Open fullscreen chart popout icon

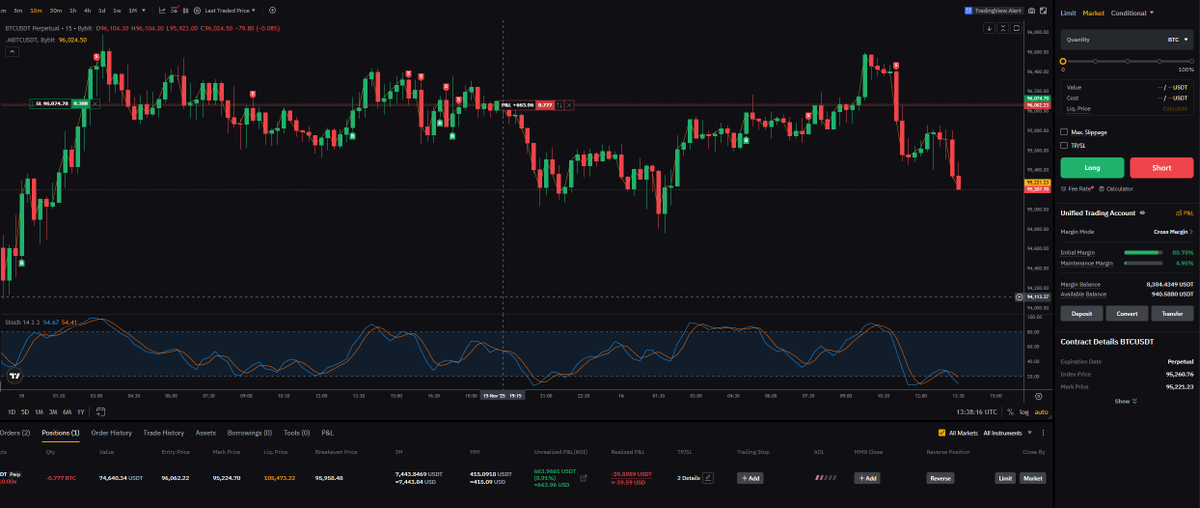pyautogui.click(x=1043, y=11)
